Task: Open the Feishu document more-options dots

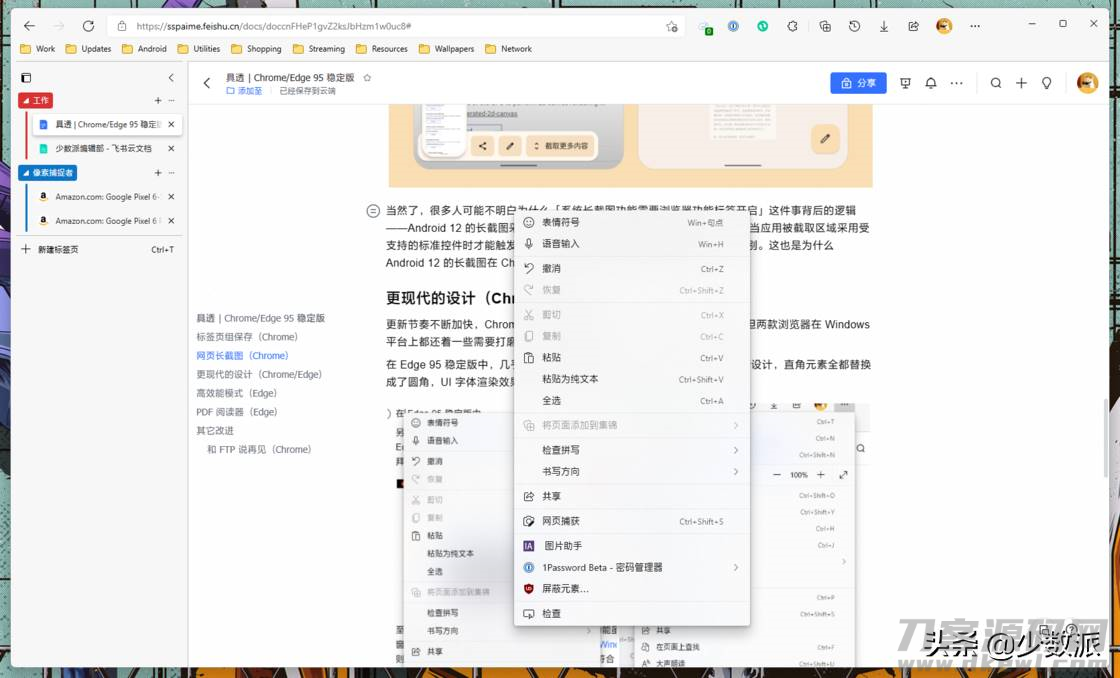Action: click(x=956, y=83)
